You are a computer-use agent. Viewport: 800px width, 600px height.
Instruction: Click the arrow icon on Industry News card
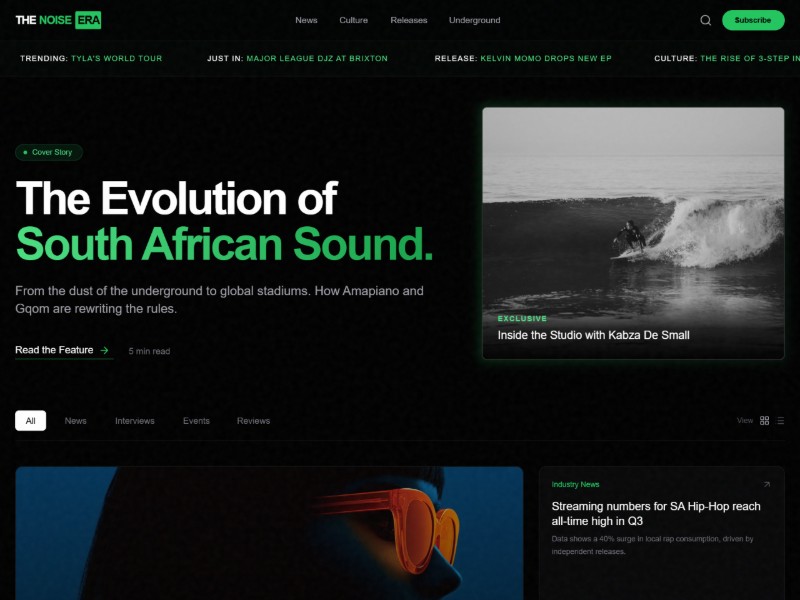(766, 484)
